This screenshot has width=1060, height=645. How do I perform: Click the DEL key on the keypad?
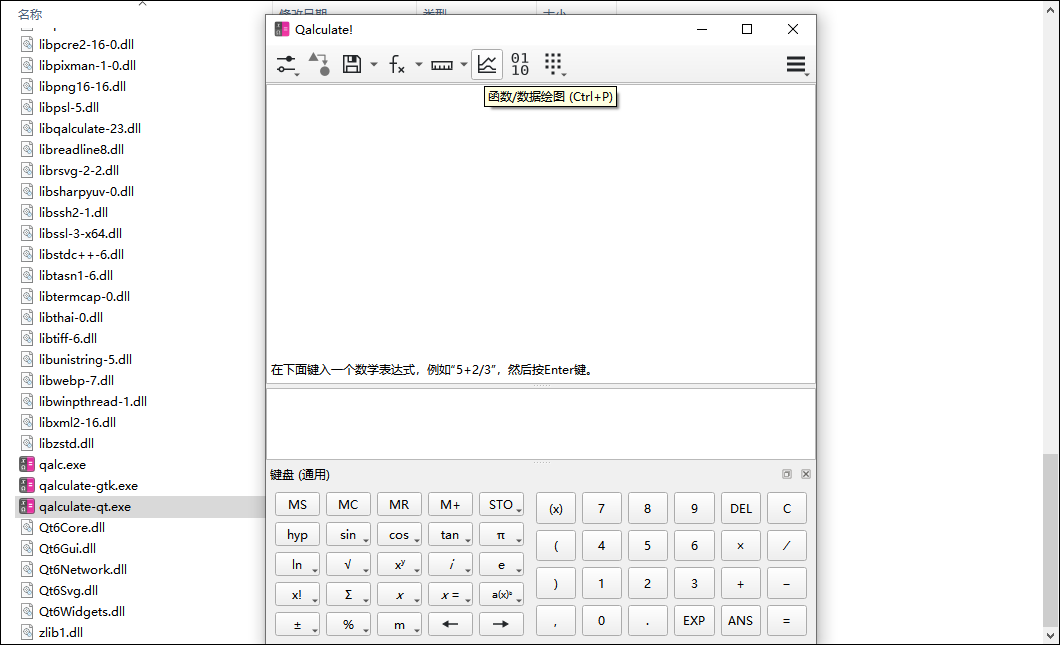pos(740,508)
